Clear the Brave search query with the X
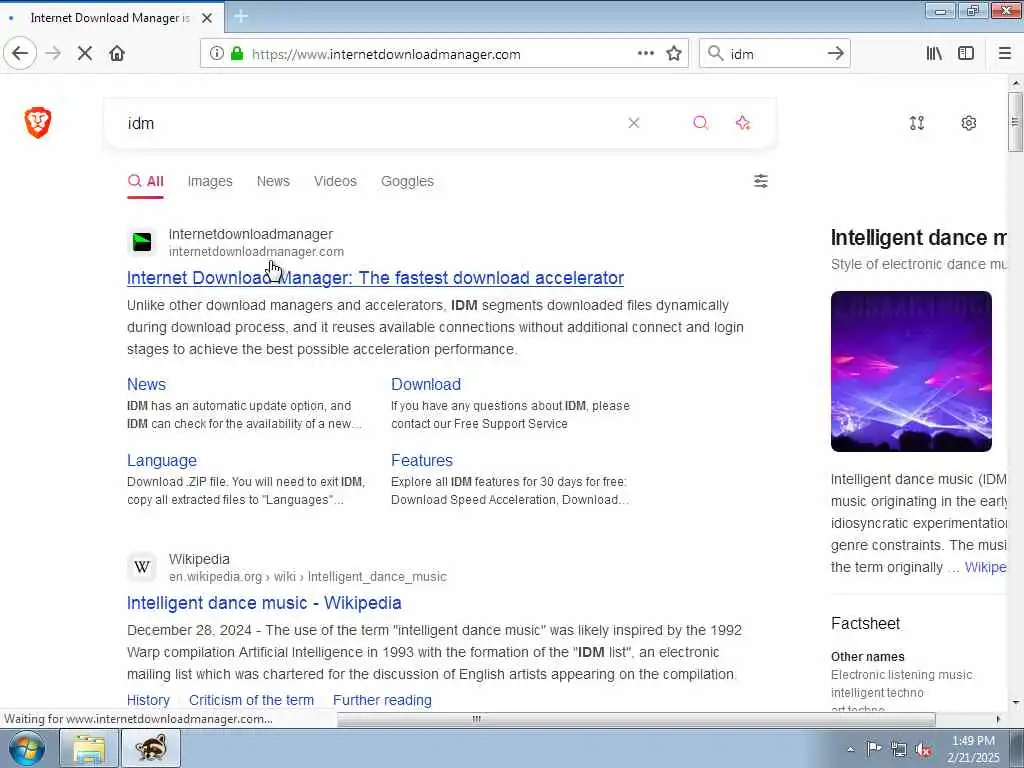1024x768 pixels. 633,123
